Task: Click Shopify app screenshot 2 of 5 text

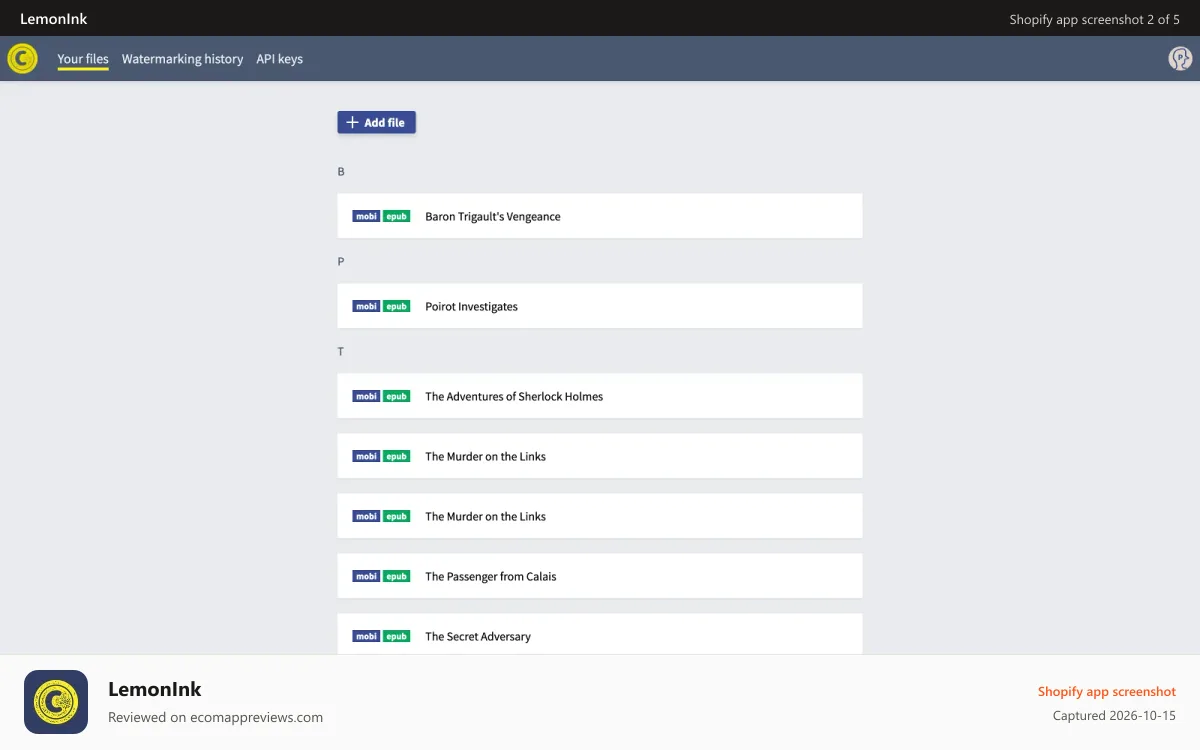Action: (1095, 19)
